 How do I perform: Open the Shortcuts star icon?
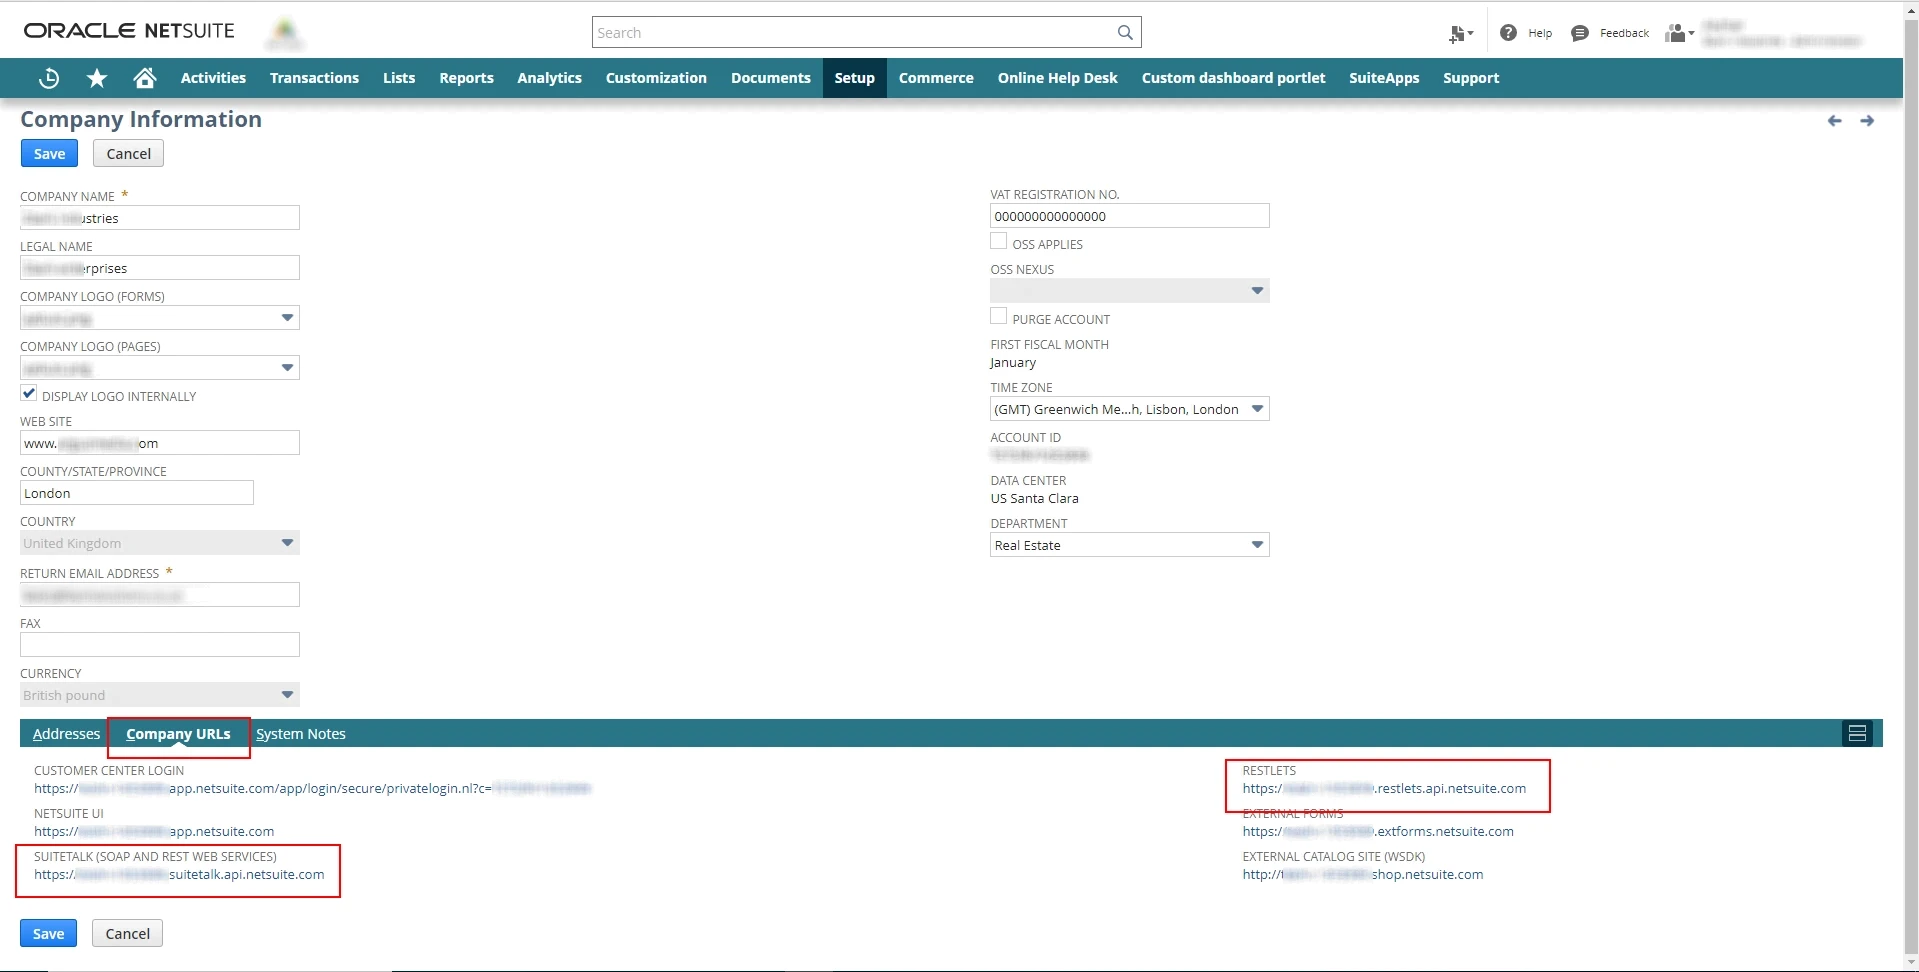pyautogui.click(x=97, y=78)
